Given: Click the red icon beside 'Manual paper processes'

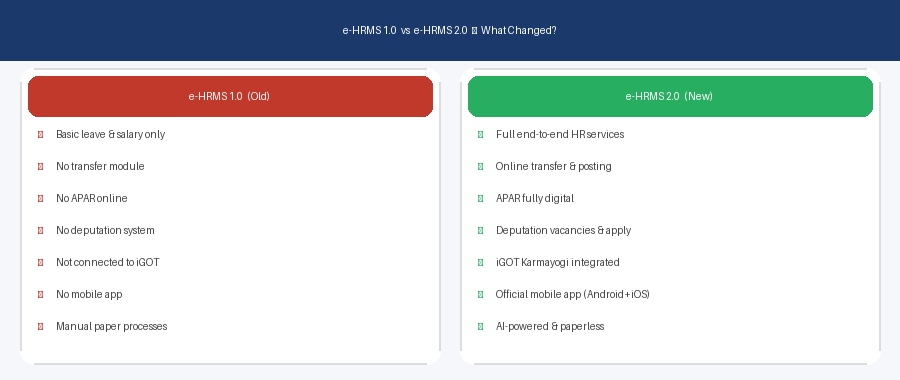Looking at the screenshot, I should point(41,327).
